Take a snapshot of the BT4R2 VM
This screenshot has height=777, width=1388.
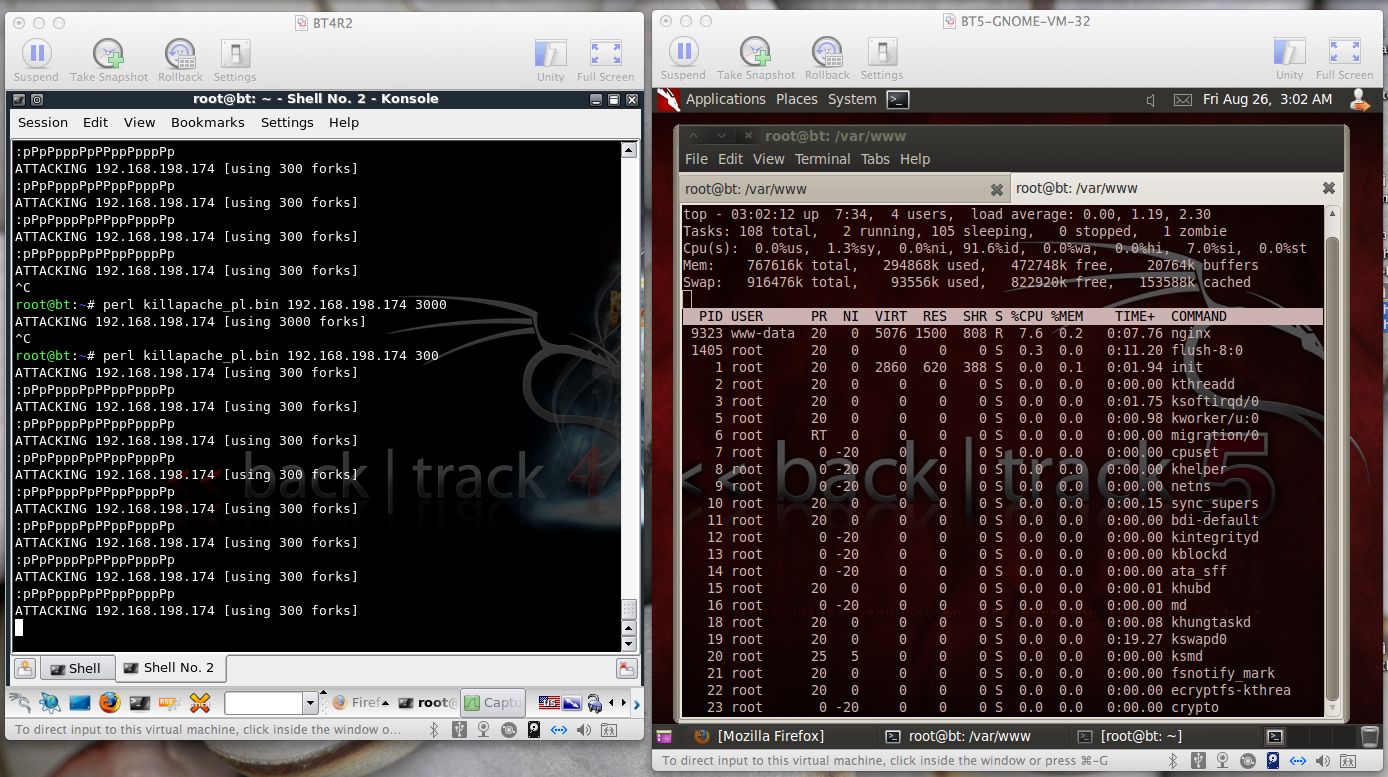click(x=109, y=60)
